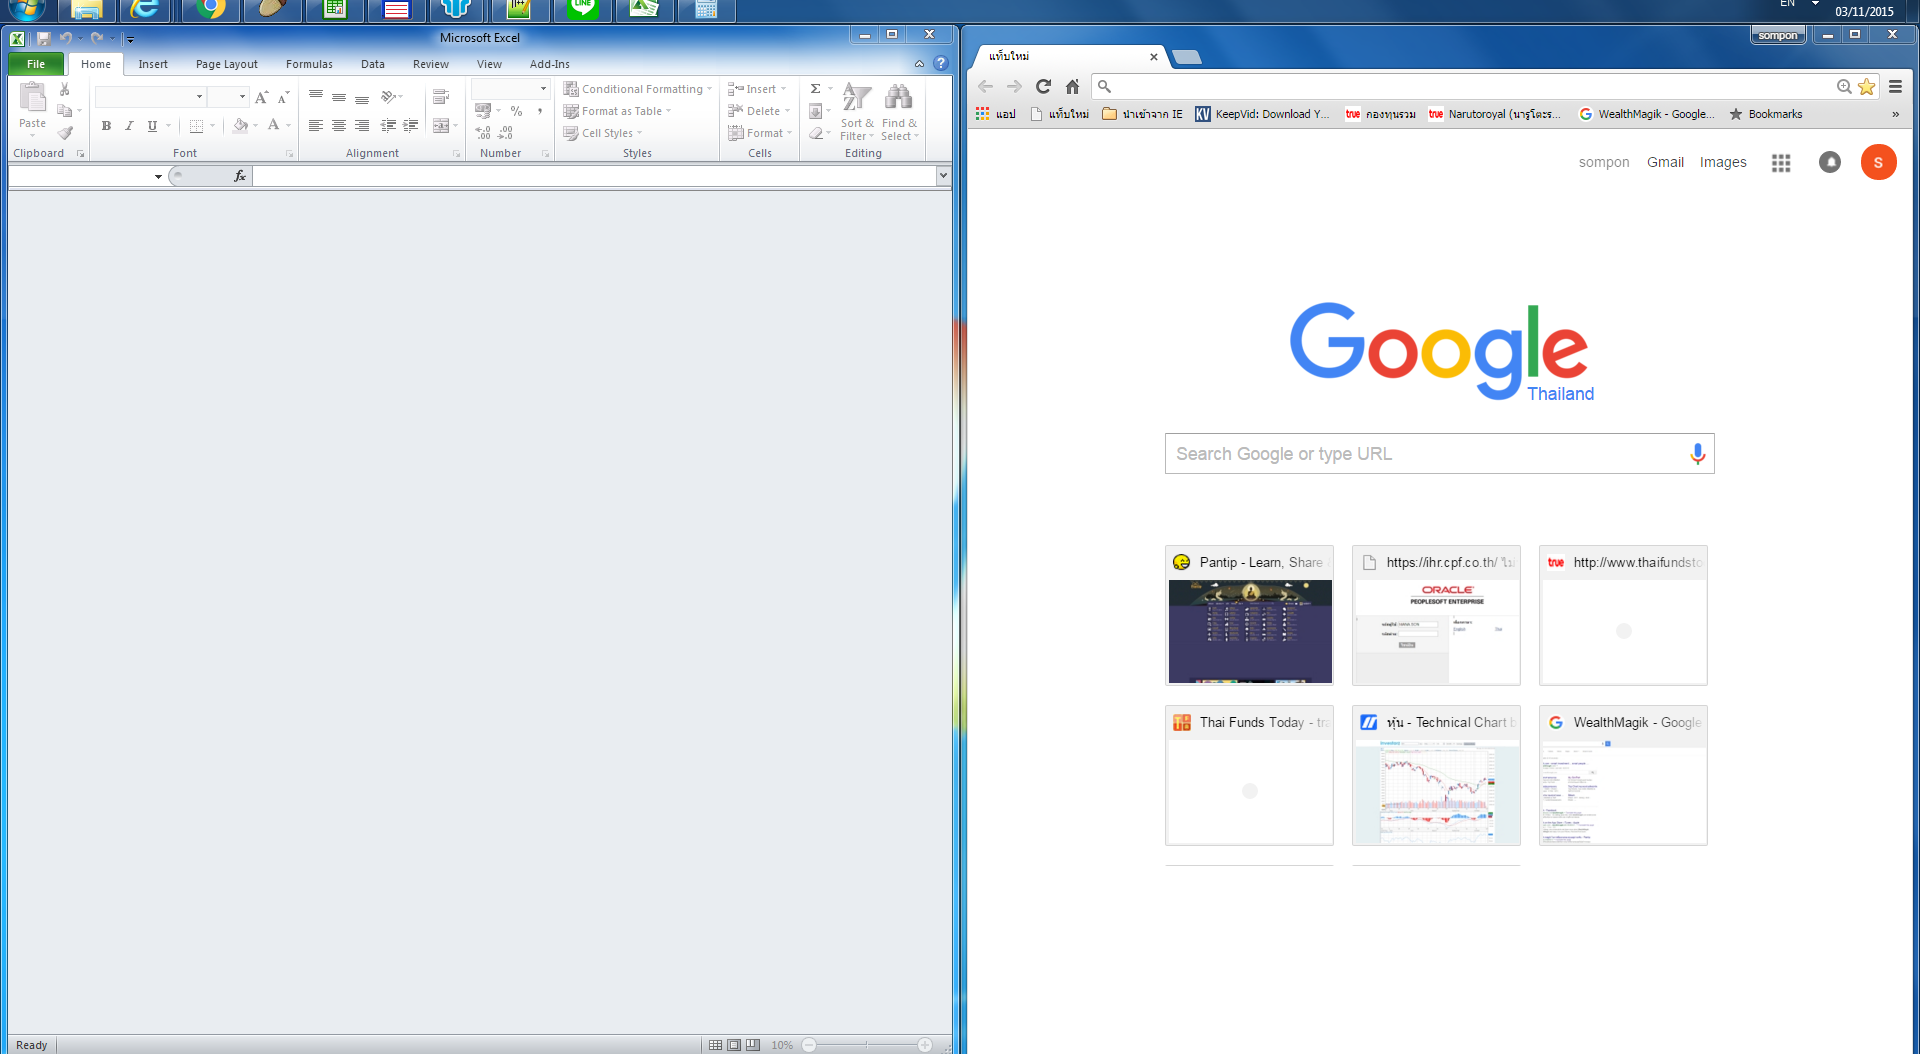Click the Increase Indent icon
Viewport: 1920px width, 1054px height.
pyautogui.click(x=411, y=126)
